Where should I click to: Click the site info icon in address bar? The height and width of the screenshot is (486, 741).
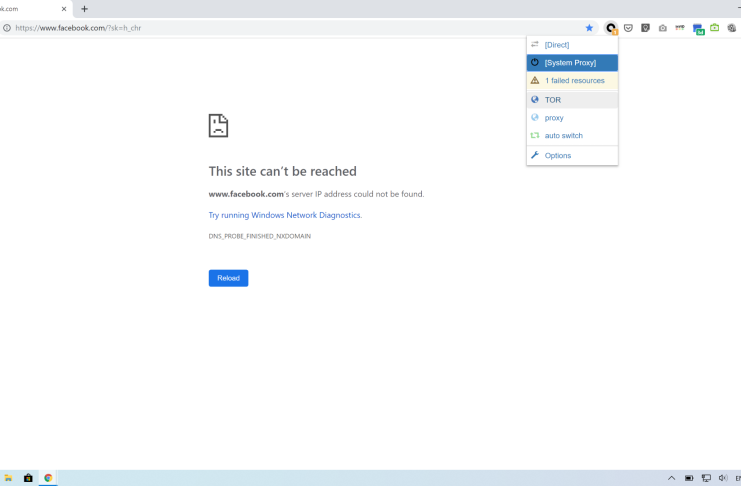click(x=7, y=28)
